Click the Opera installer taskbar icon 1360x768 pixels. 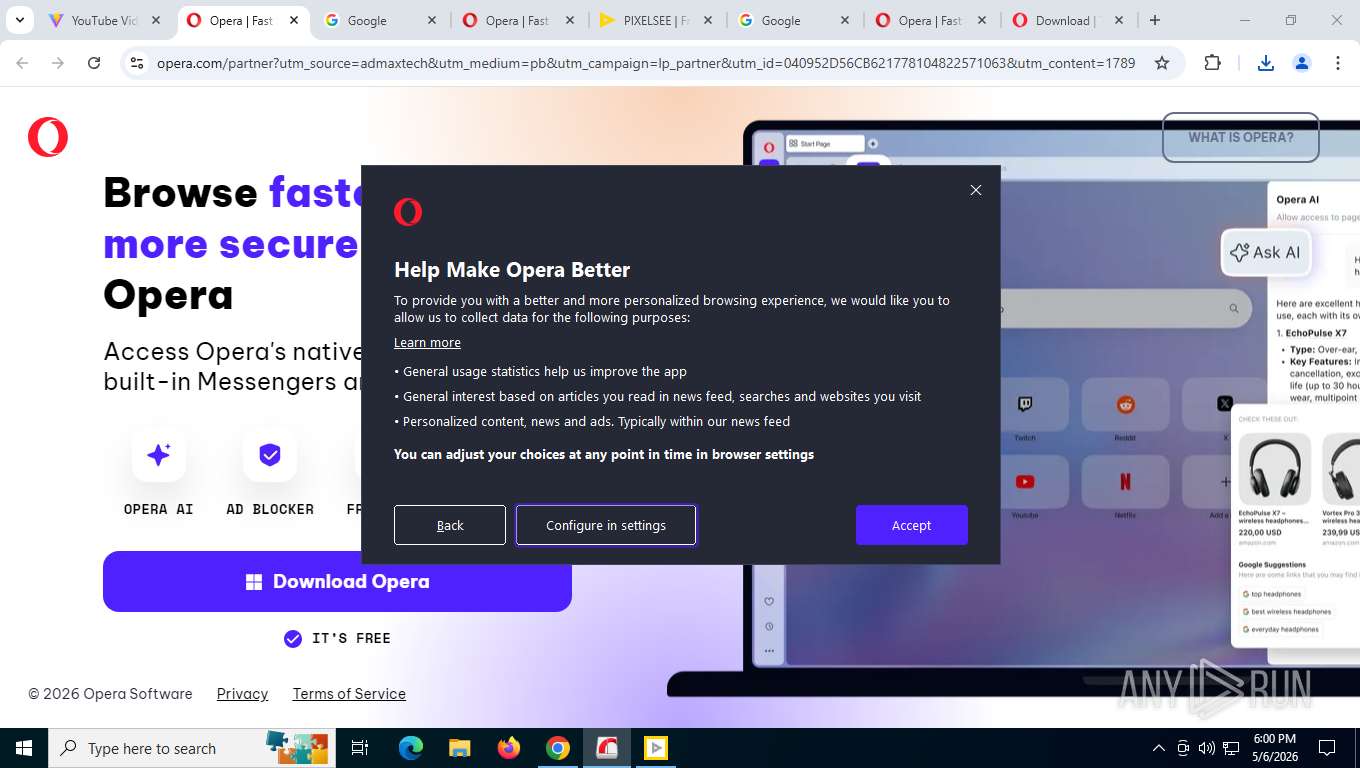pos(607,748)
